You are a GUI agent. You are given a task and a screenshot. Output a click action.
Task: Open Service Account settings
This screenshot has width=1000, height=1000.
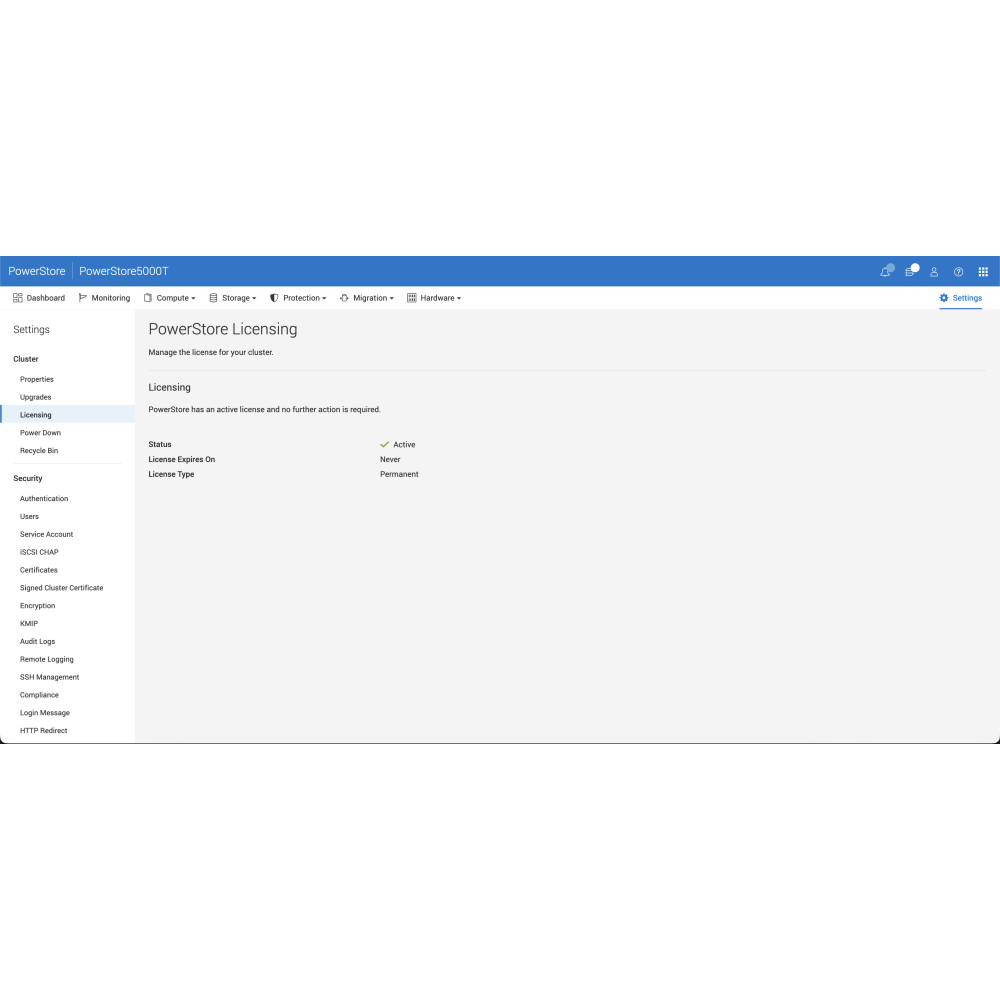[47, 534]
